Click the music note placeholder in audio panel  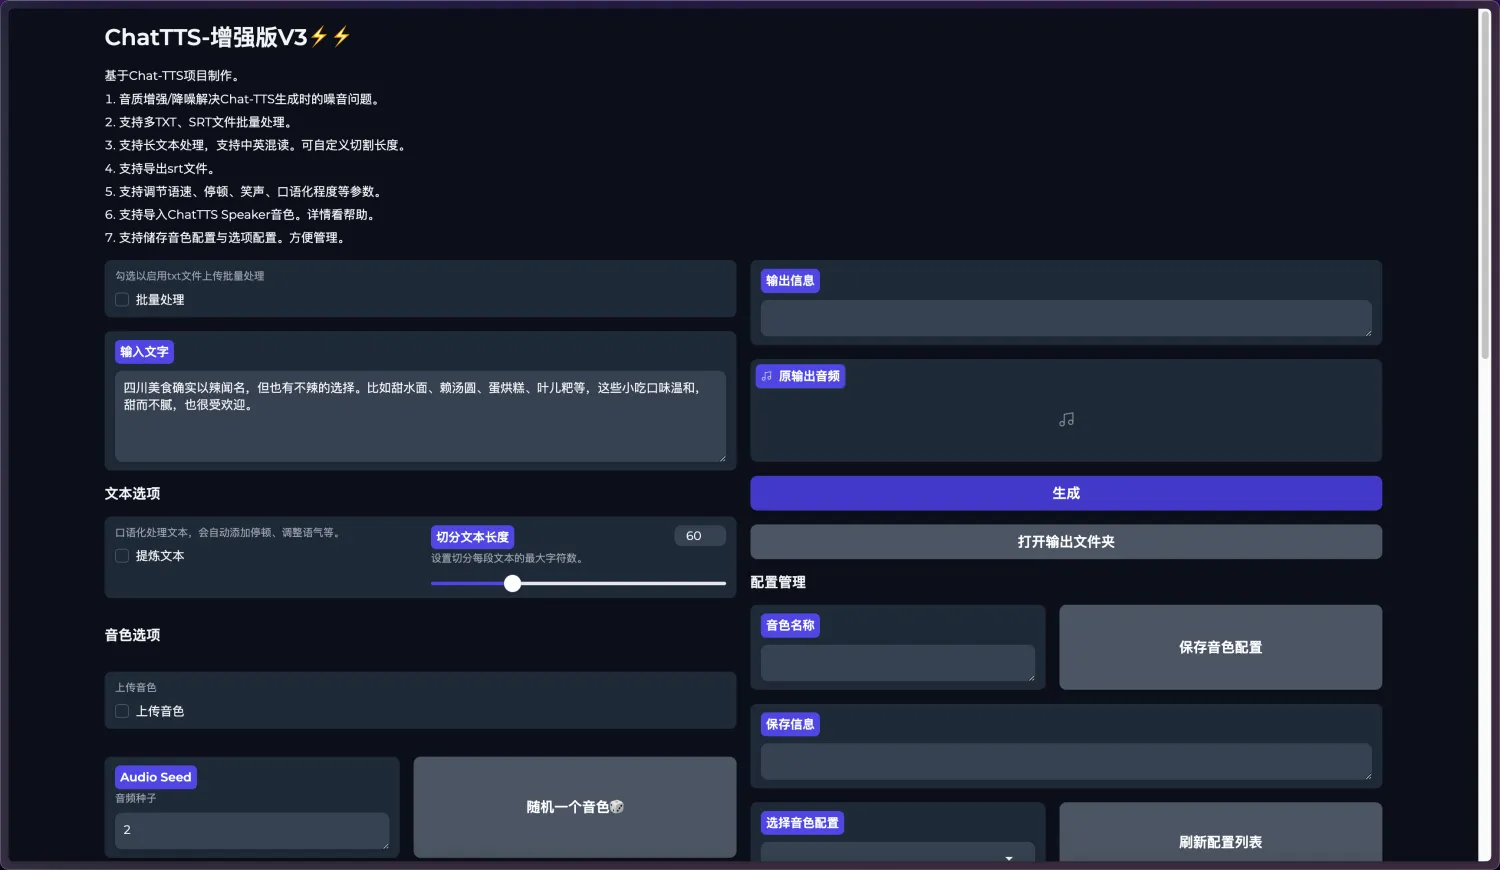[x=1066, y=420]
